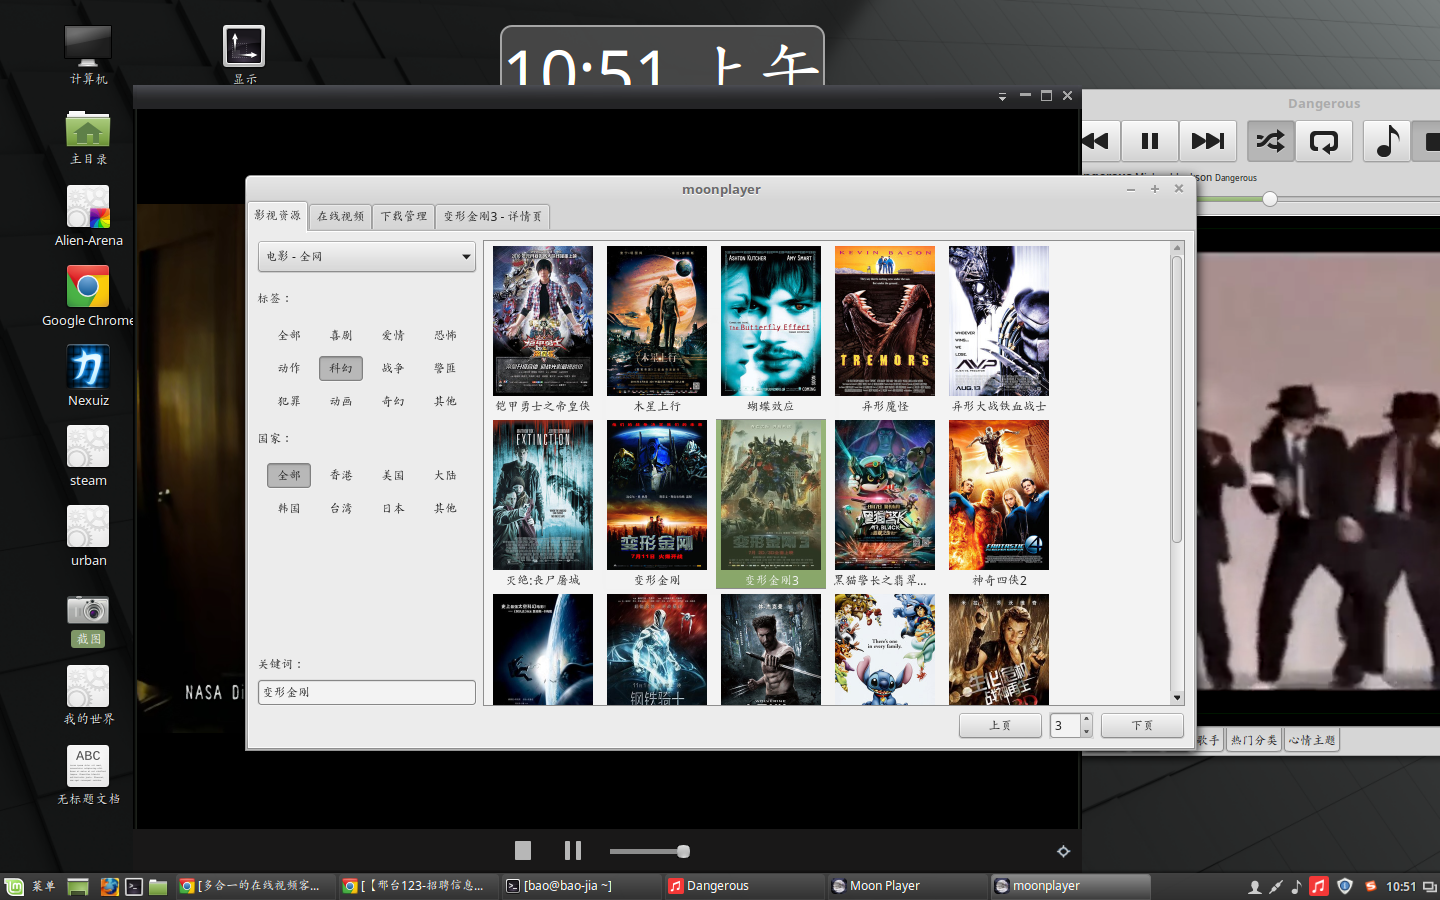The height and width of the screenshot is (900, 1440).
Task: Click the 关键词 keyword input field
Action: click(367, 692)
